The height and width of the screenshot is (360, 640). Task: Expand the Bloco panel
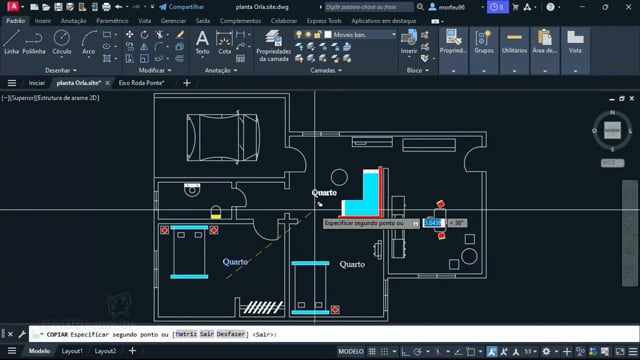coord(418,70)
